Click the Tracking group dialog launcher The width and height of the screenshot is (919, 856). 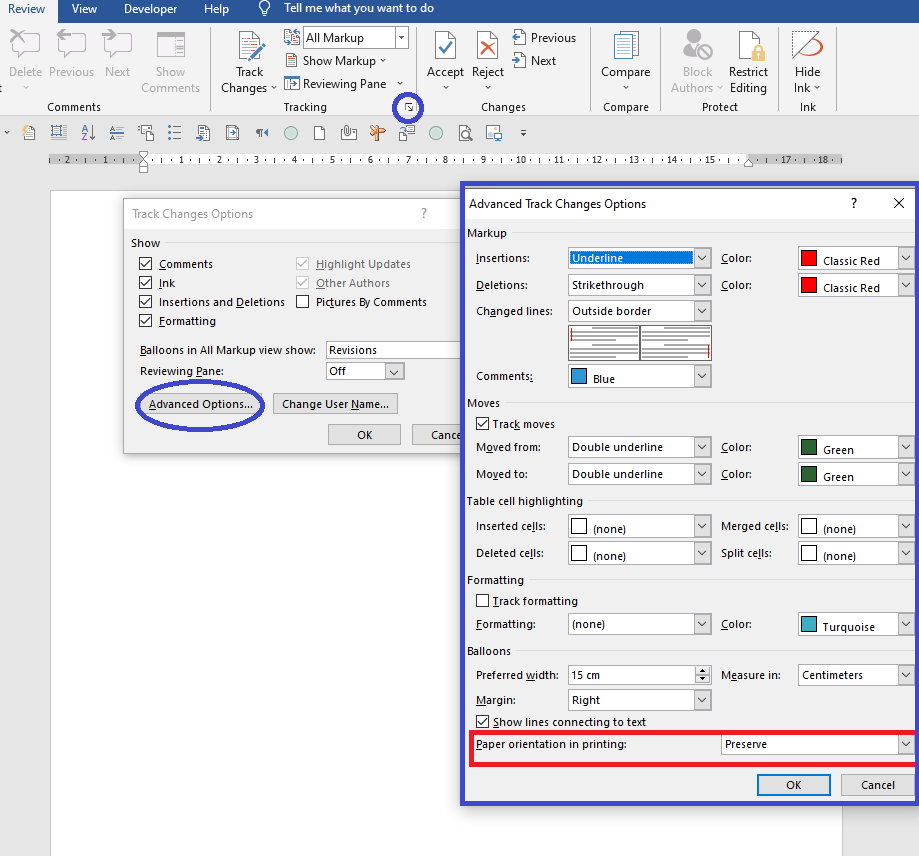tap(409, 107)
